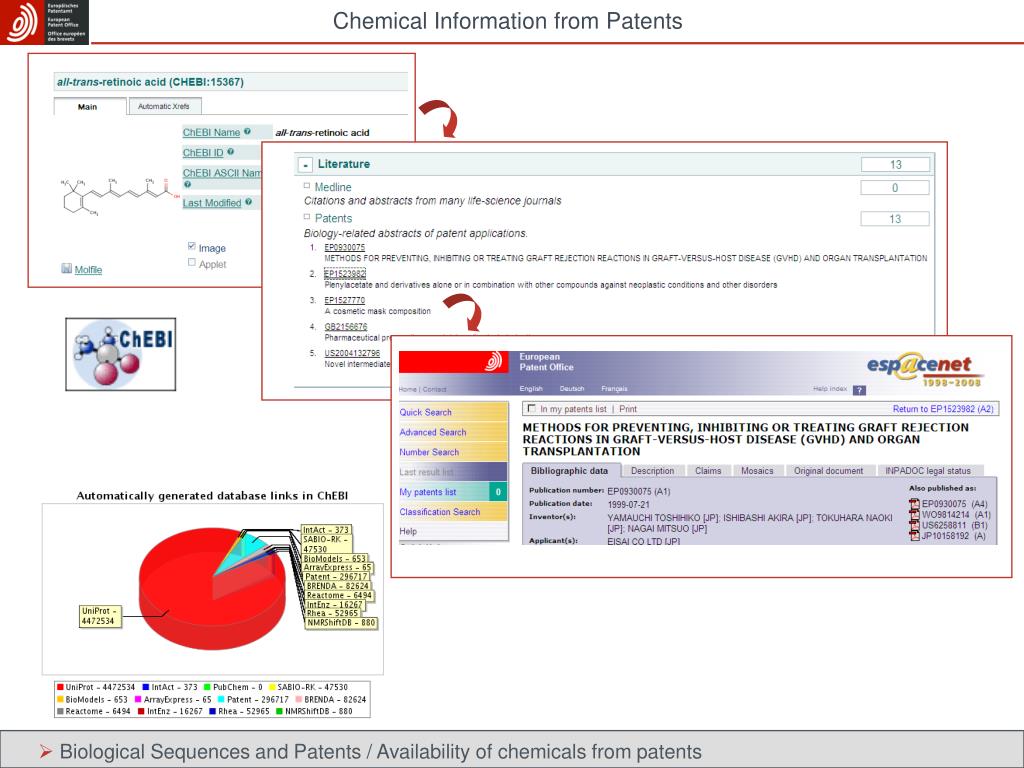Click the Contact link in espacenet header
The width and height of the screenshot is (1024, 768).
click(x=434, y=389)
